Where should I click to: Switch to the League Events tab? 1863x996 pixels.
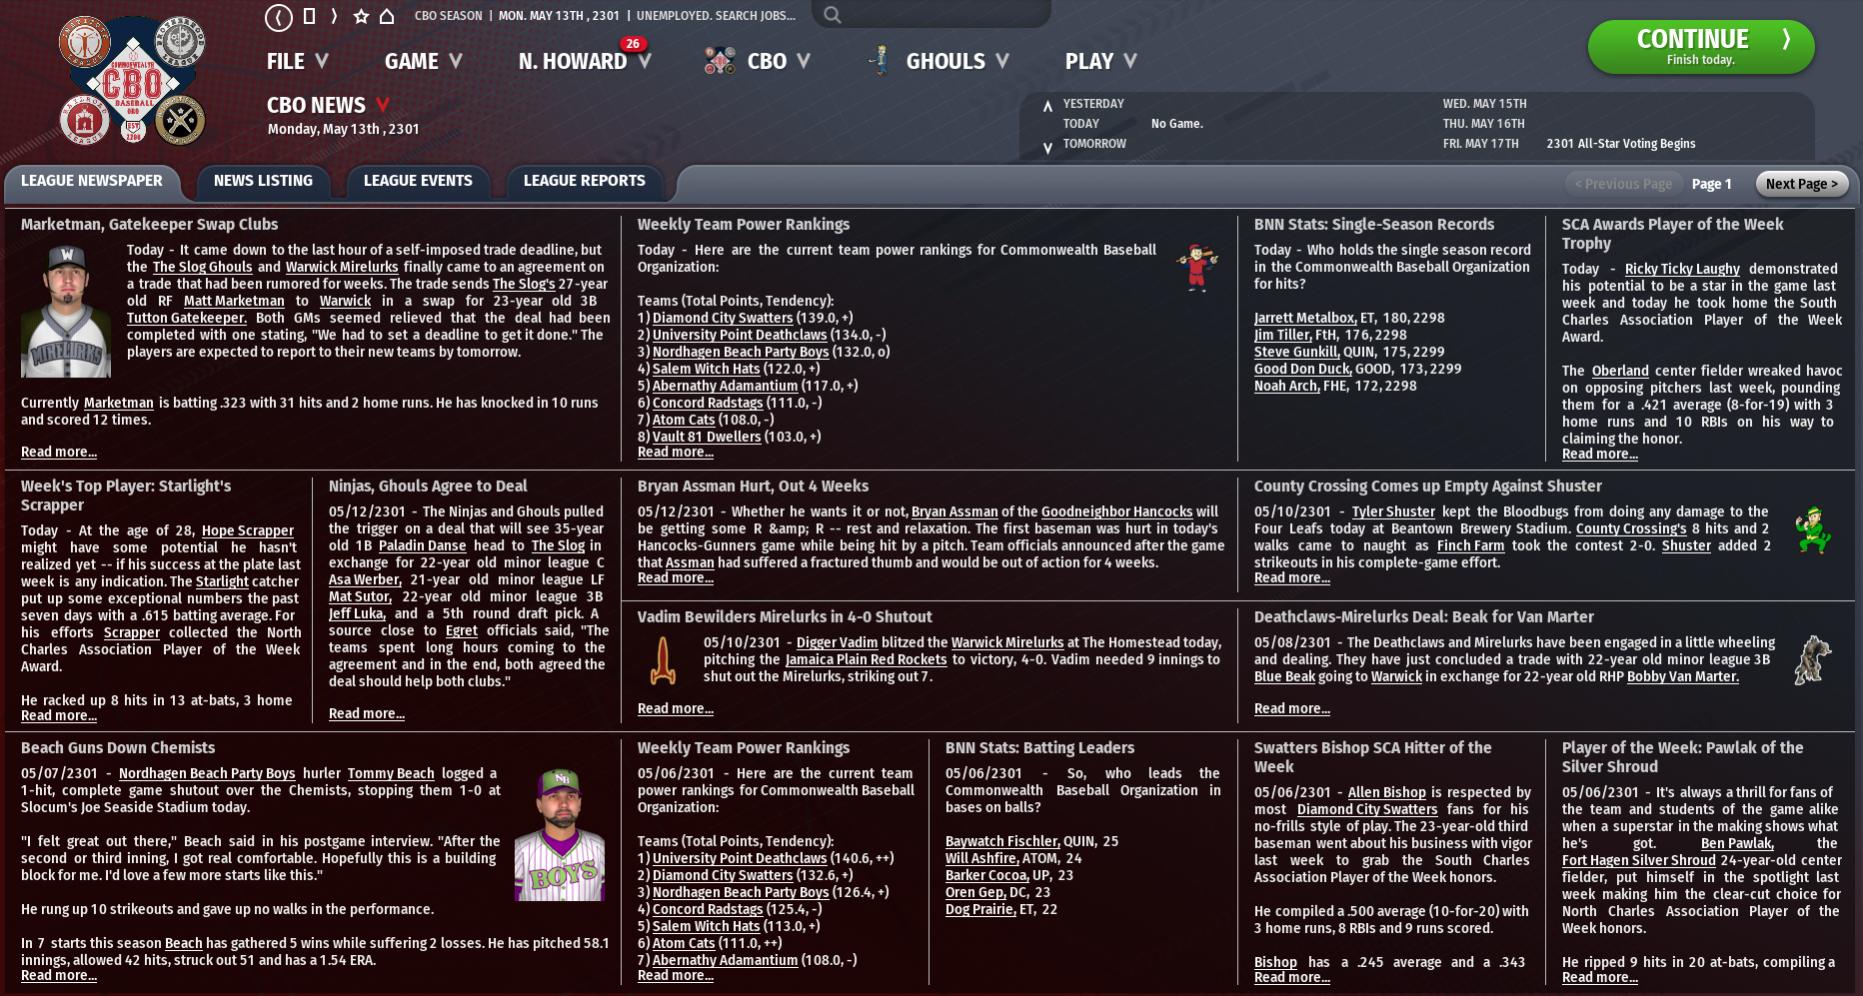(x=417, y=181)
